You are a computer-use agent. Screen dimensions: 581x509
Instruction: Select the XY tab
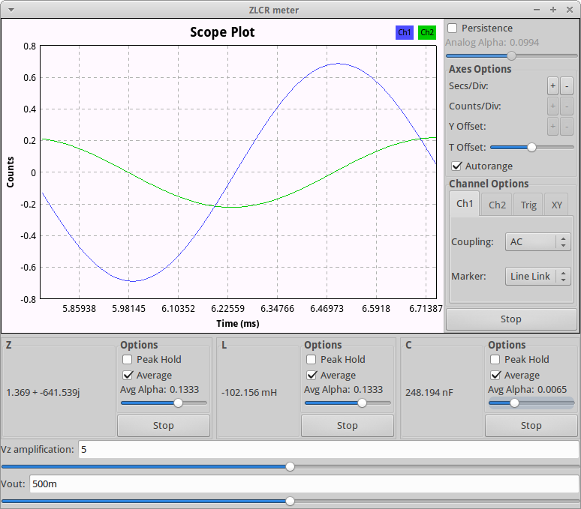point(557,205)
